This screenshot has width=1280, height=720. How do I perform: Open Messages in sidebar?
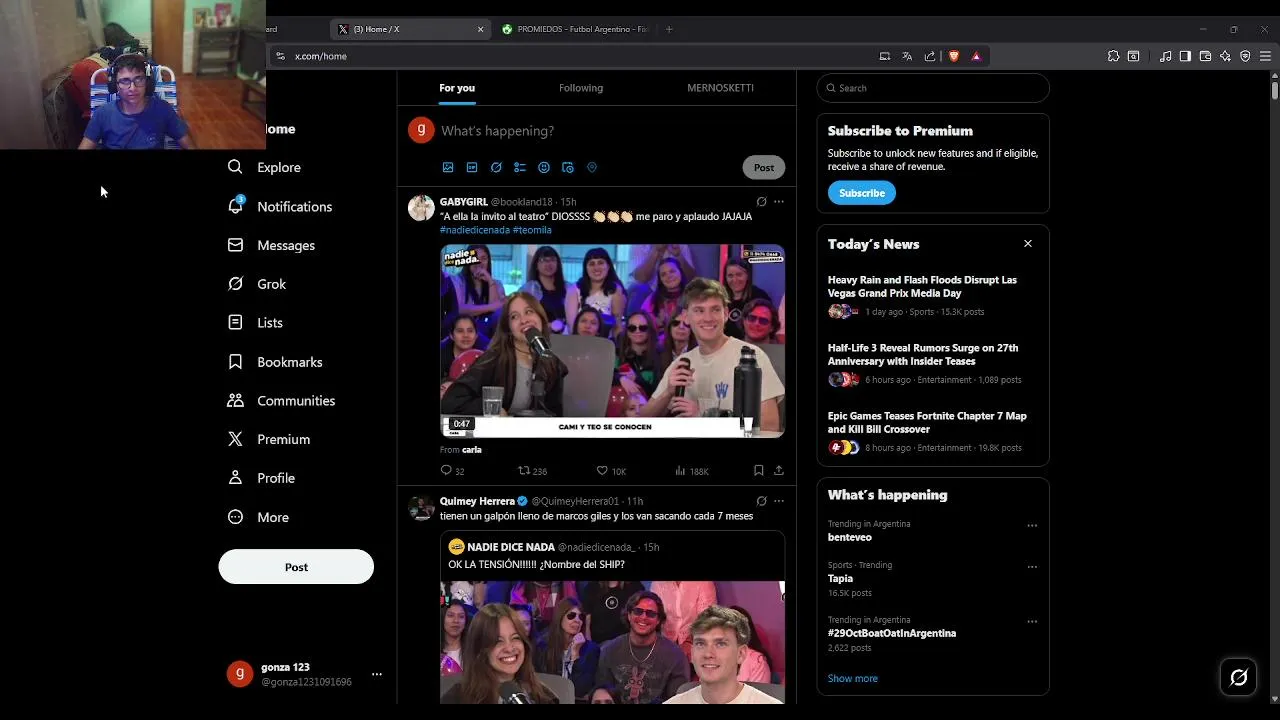point(271,245)
